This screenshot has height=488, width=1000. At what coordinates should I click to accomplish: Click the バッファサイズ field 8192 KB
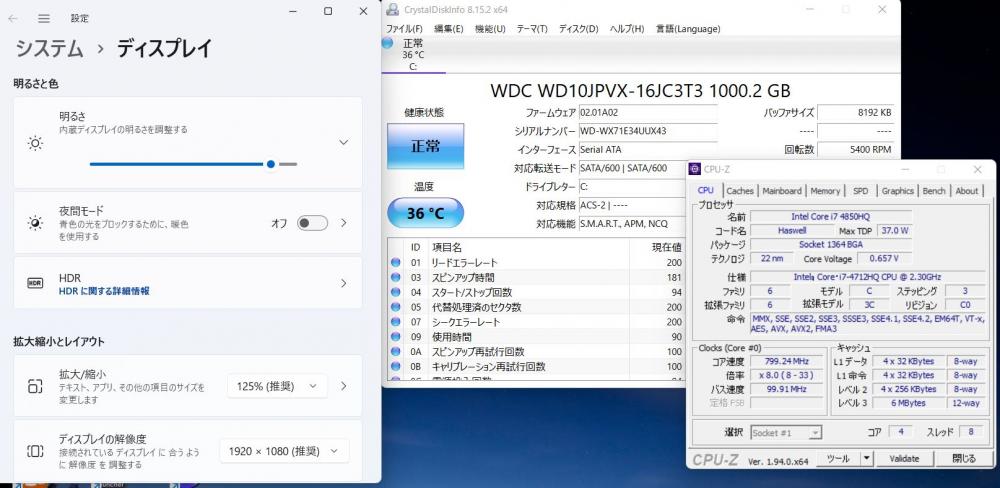coord(855,112)
